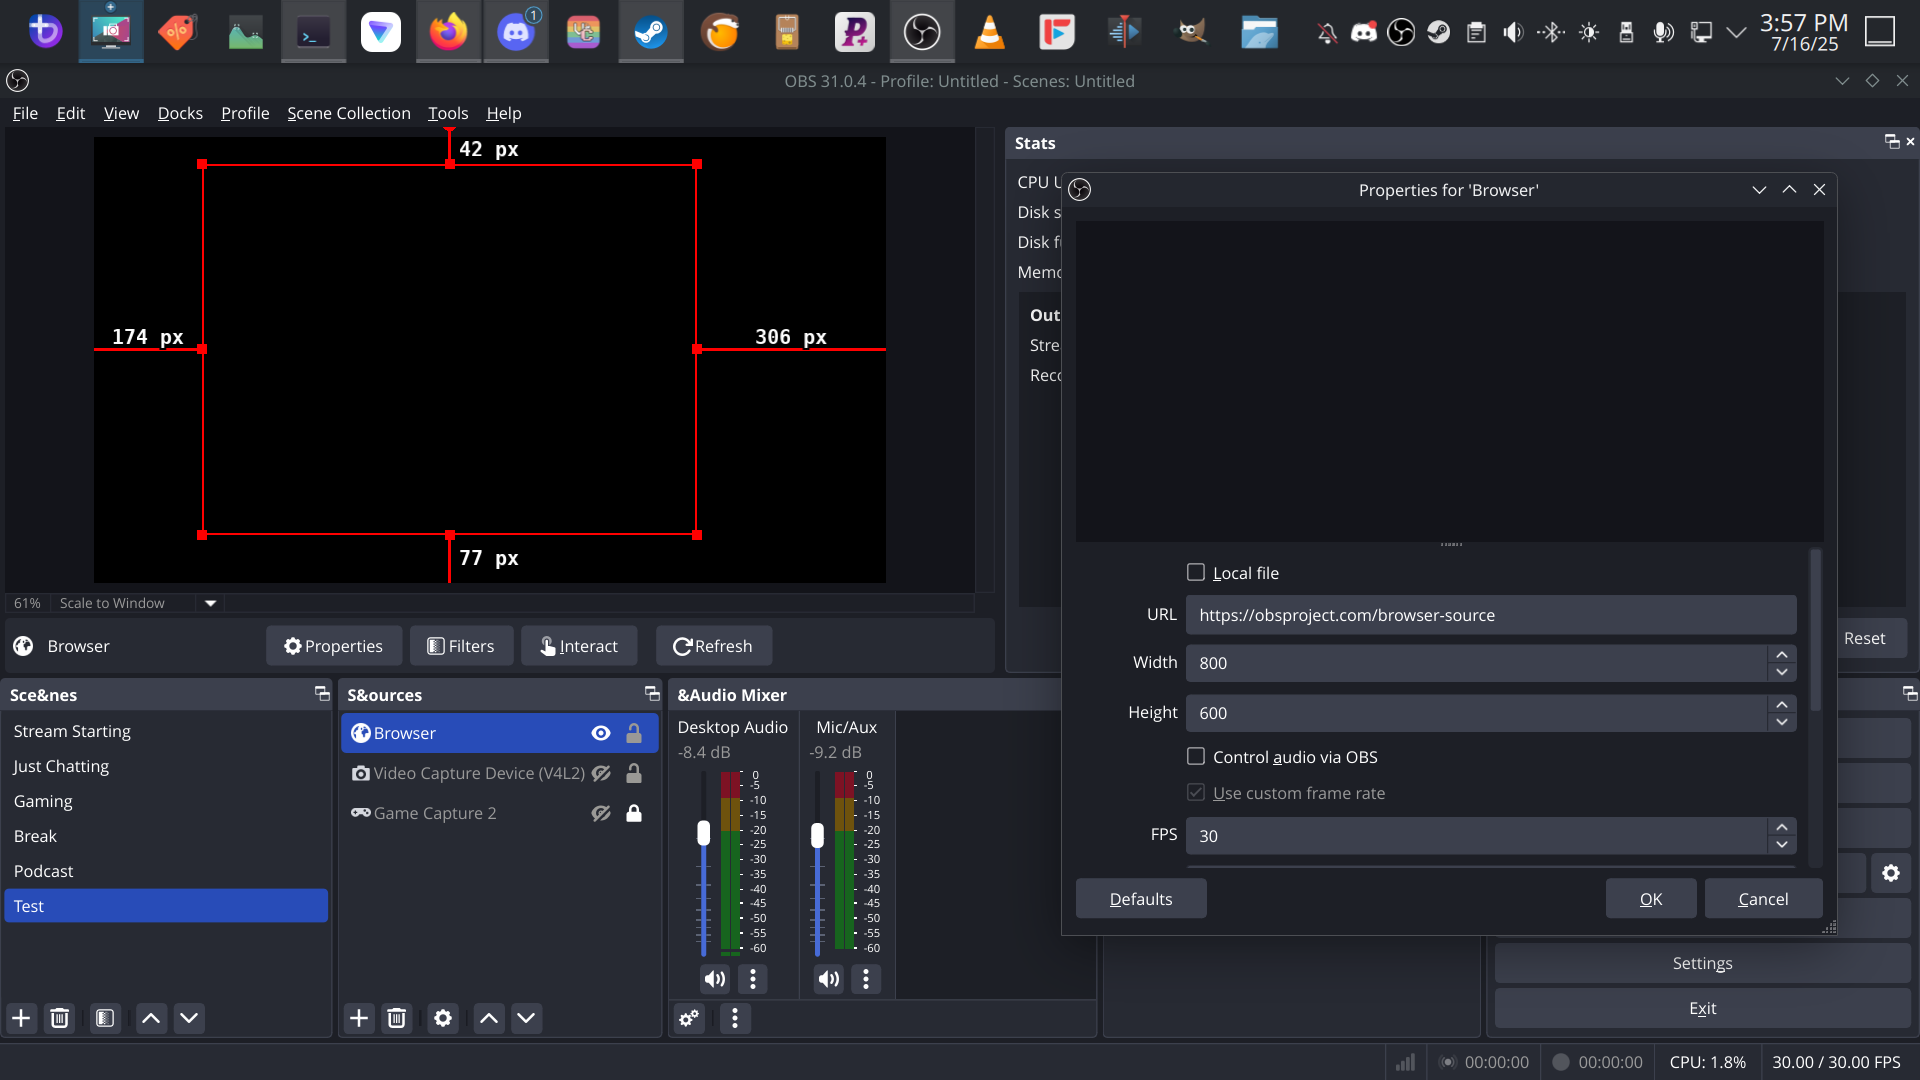Pop out the Scenes dock
This screenshot has width=1920, height=1080.
tap(322, 693)
